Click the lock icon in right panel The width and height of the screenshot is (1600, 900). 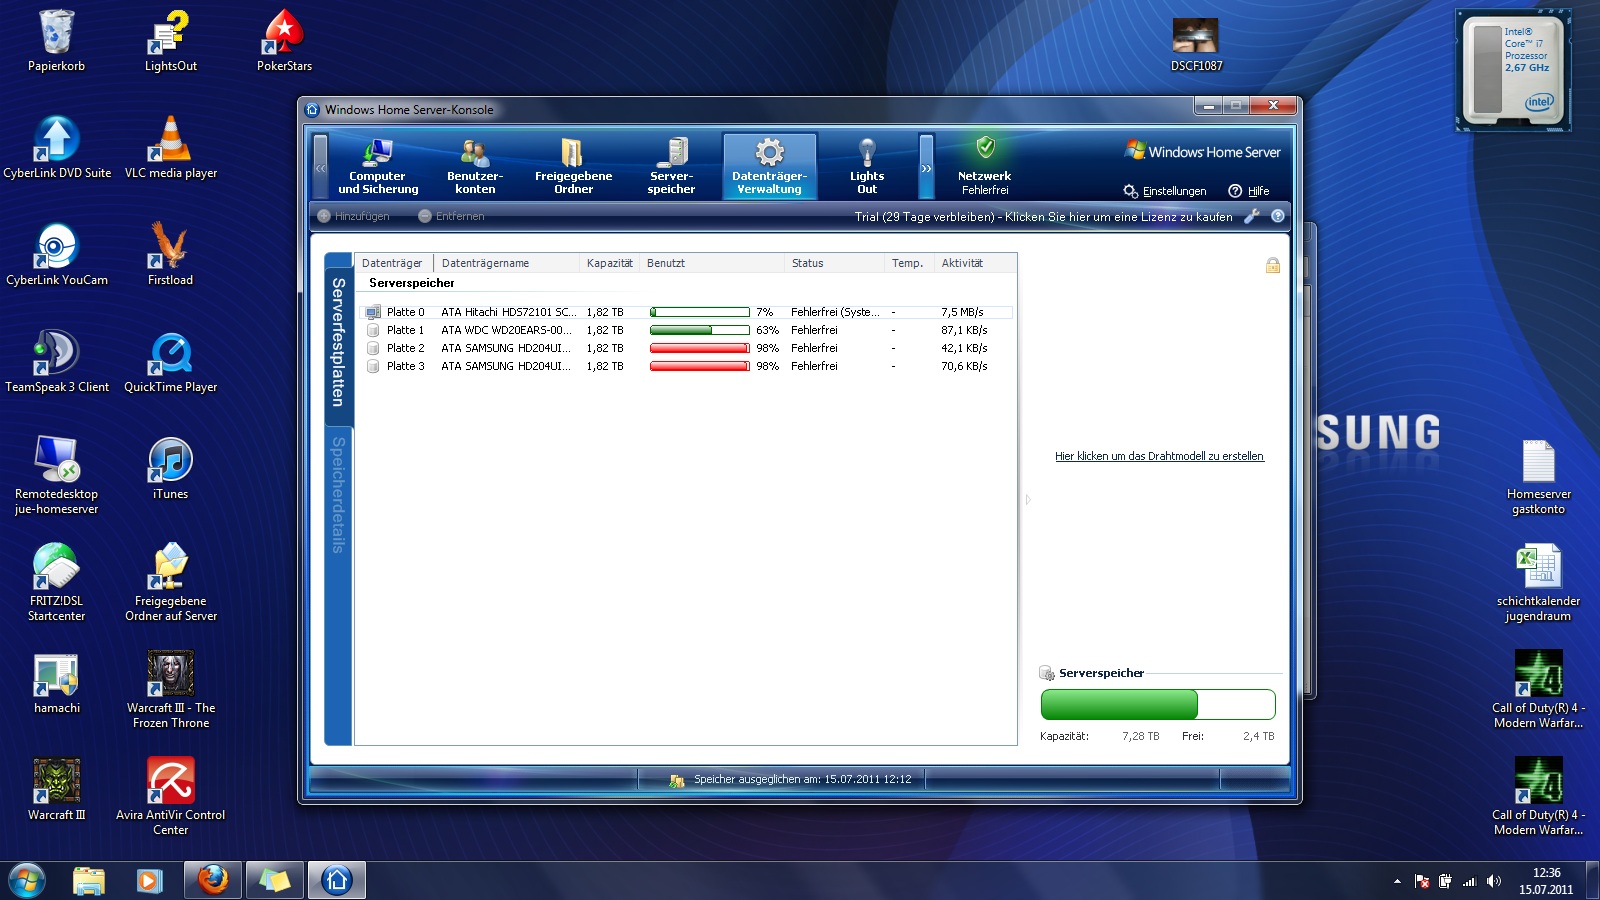pyautogui.click(x=1272, y=265)
